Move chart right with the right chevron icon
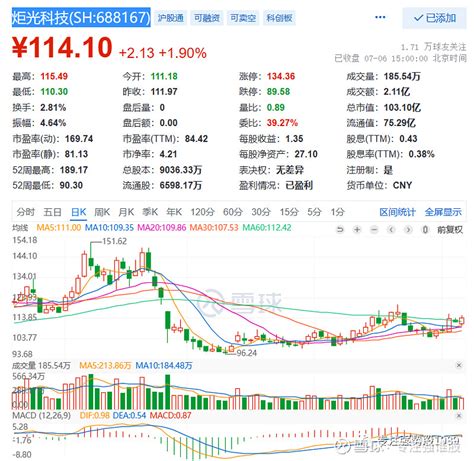 (x=408, y=229)
